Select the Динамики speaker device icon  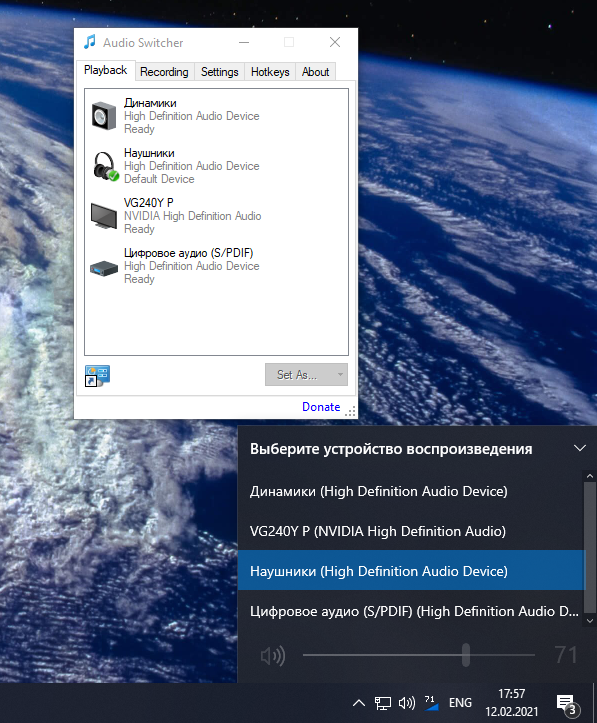[104, 116]
